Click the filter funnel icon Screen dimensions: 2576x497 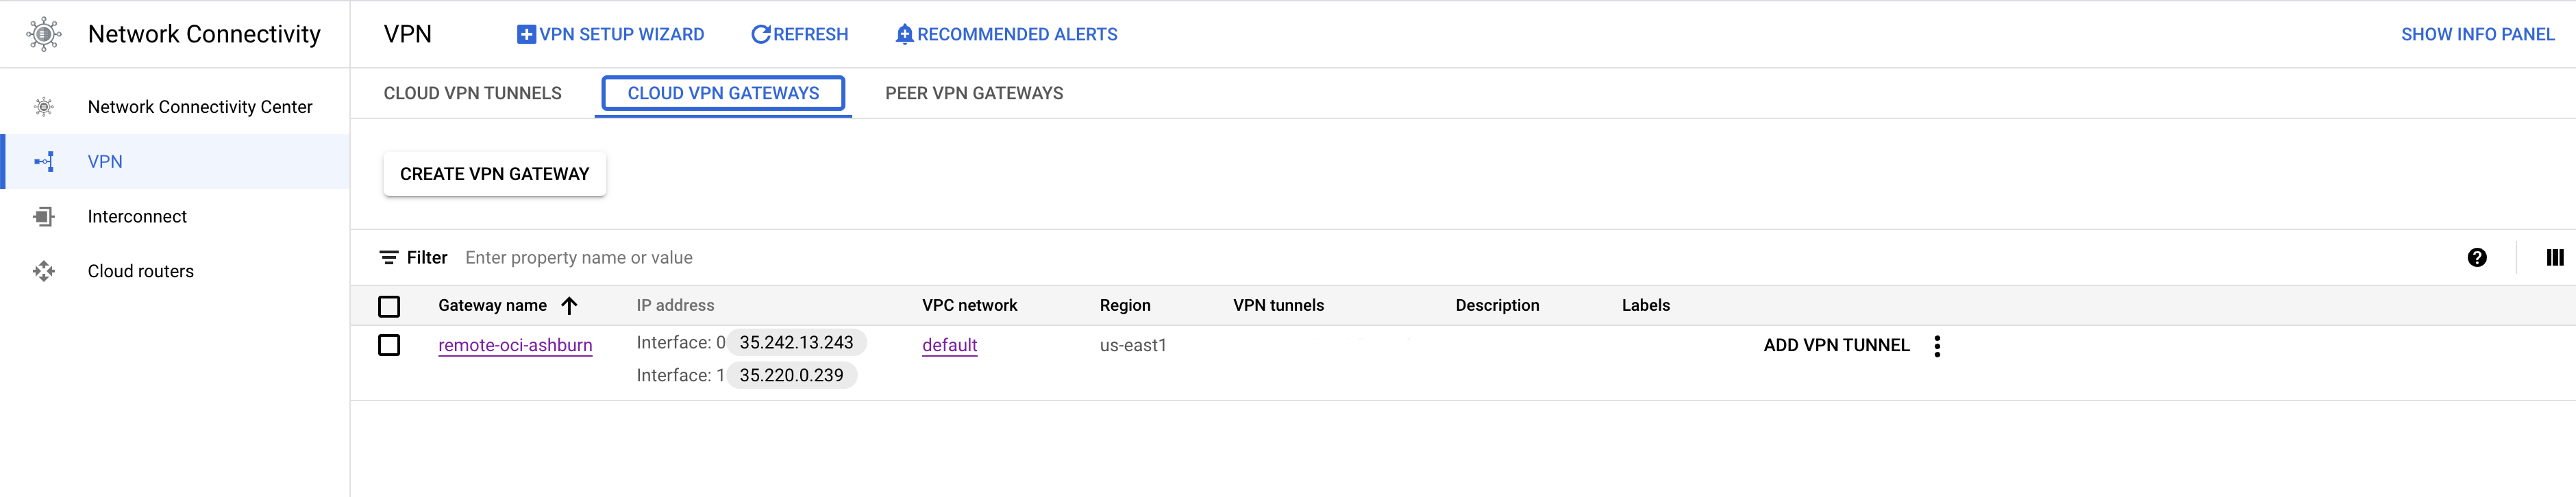(x=389, y=257)
